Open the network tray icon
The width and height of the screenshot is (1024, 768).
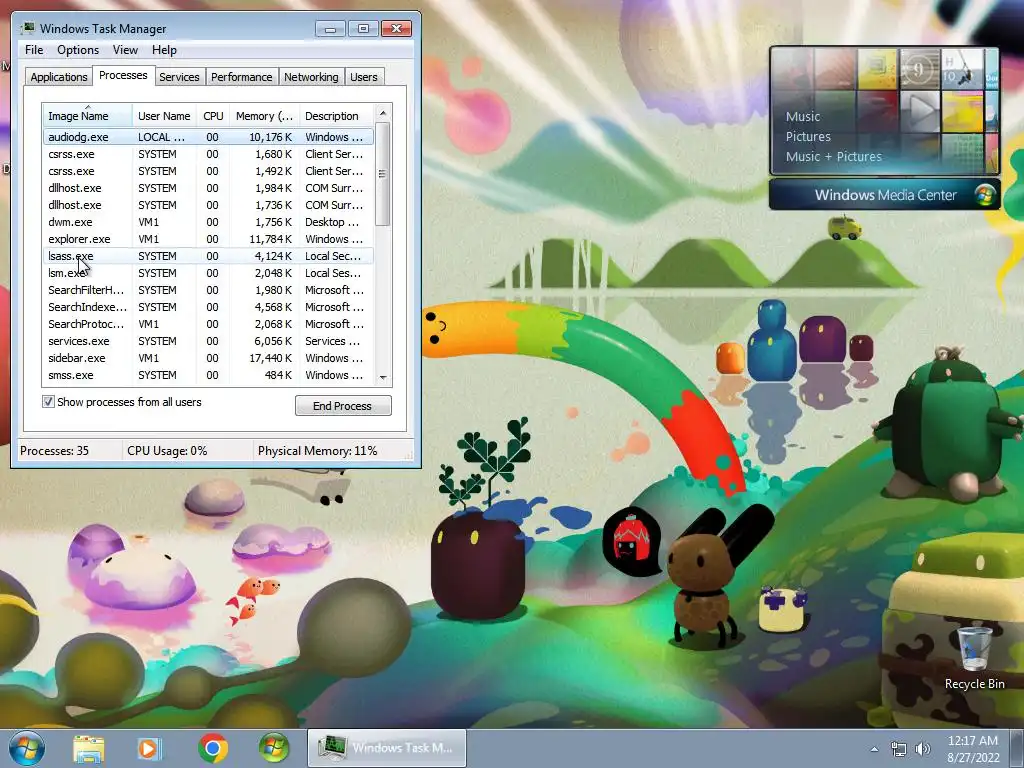point(899,749)
